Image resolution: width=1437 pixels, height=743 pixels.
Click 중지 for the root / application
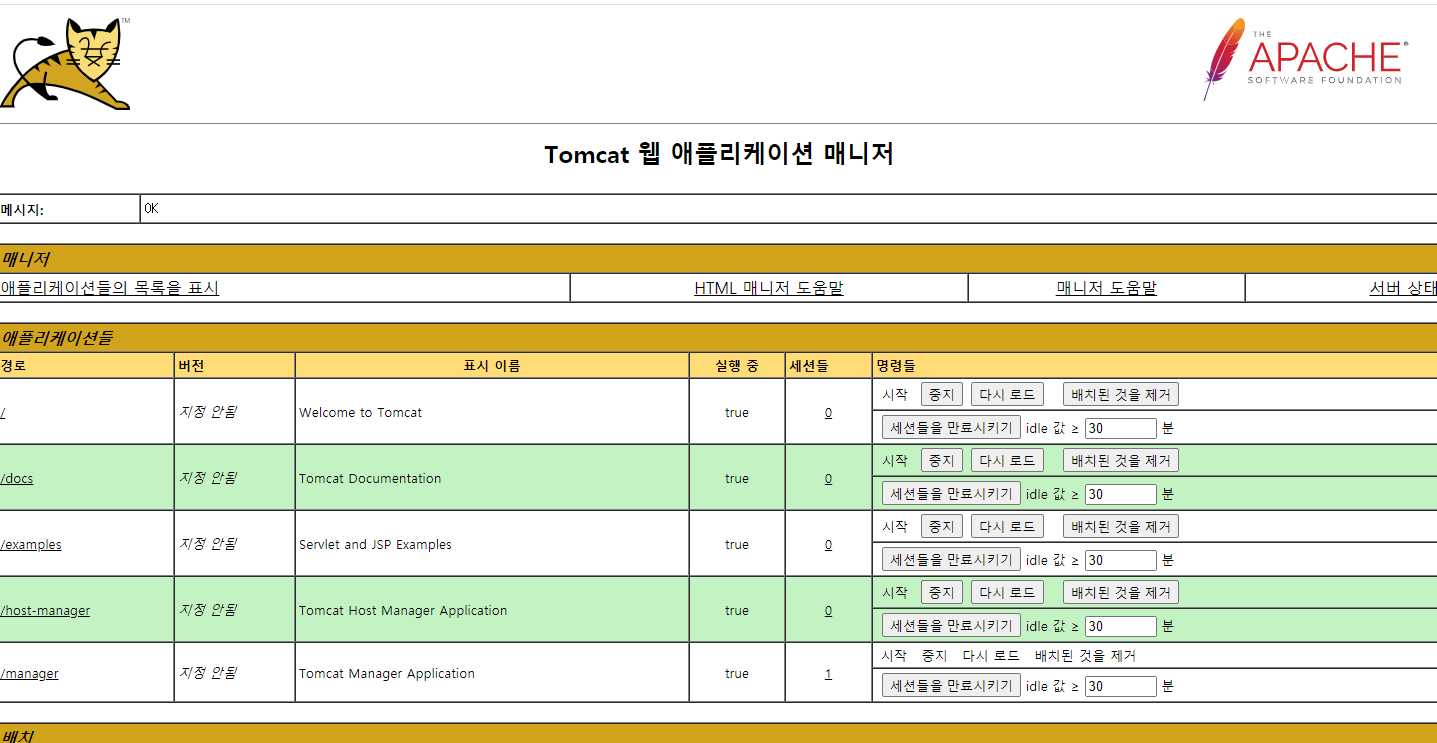[x=941, y=394]
